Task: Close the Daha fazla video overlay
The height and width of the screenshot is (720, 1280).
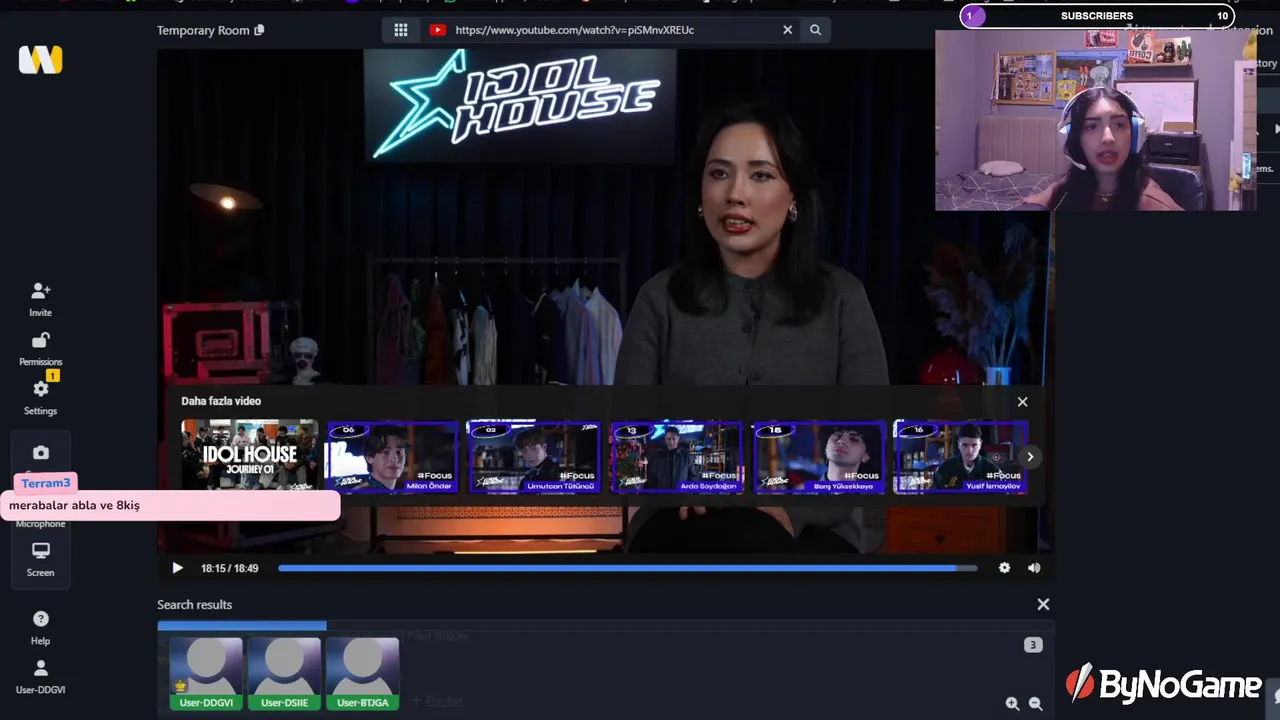Action: pos(1022,401)
